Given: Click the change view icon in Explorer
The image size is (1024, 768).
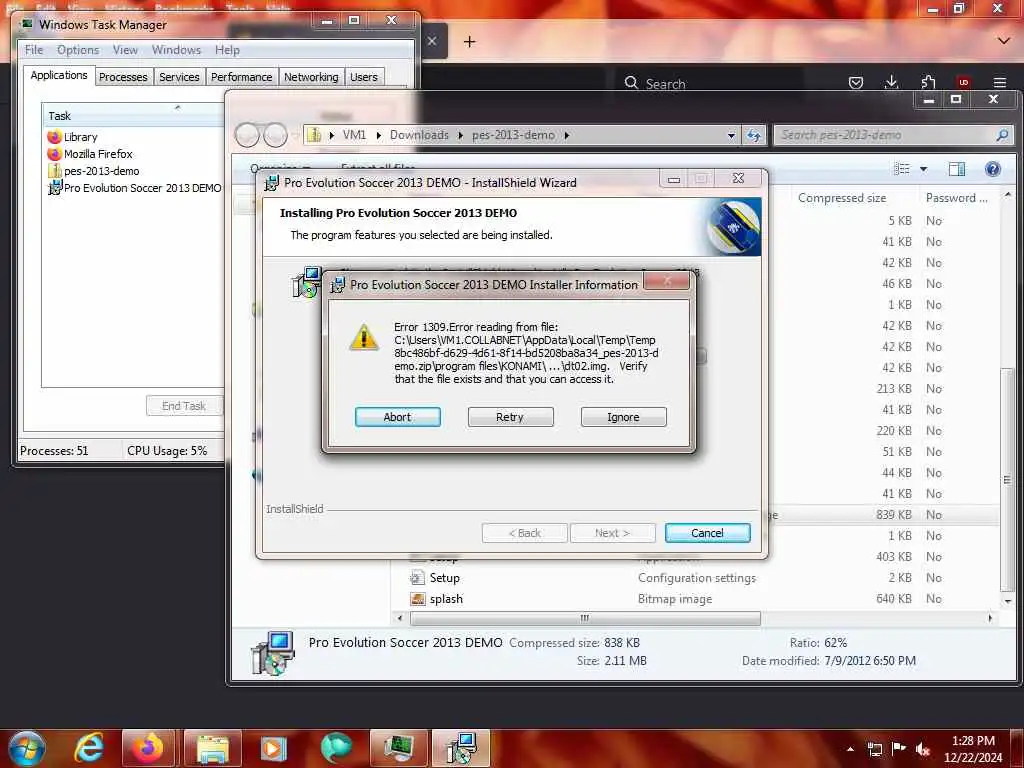Looking at the screenshot, I should (902, 169).
